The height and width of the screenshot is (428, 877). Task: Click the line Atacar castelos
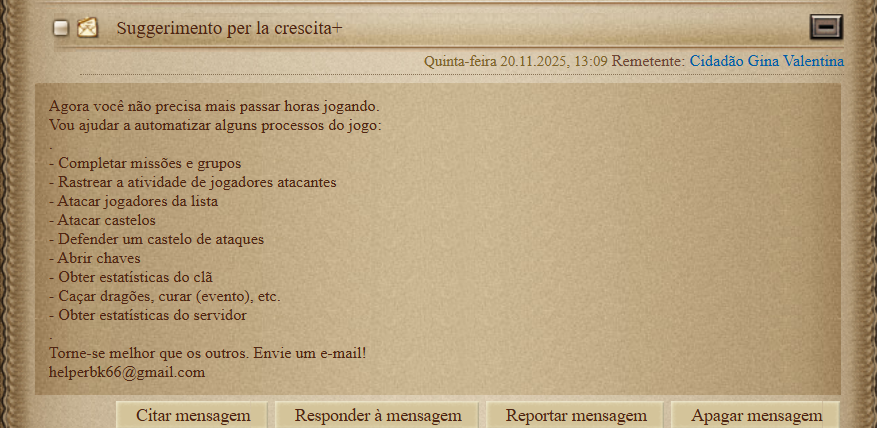(x=102, y=220)
